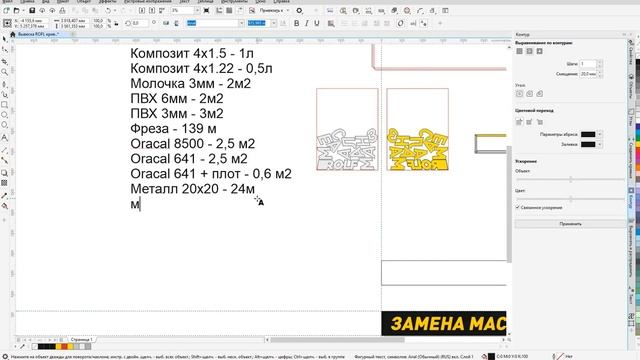Select the Artistic Media tool
640x360 pixels.
tap(4, 94)
